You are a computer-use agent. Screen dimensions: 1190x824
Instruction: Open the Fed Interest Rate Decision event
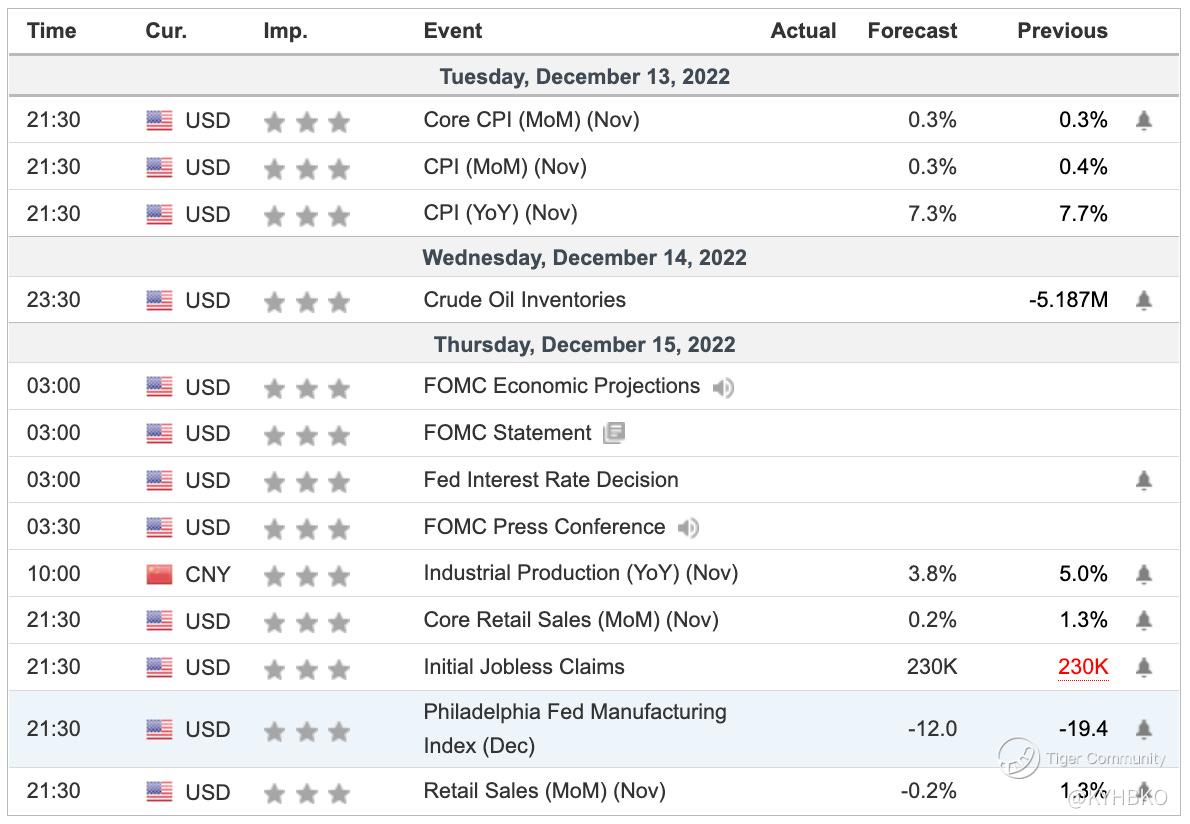tap(551, 480)
